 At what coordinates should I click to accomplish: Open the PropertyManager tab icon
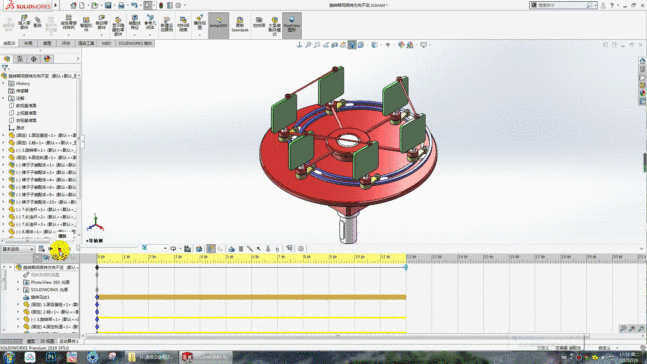click(20, 59)
